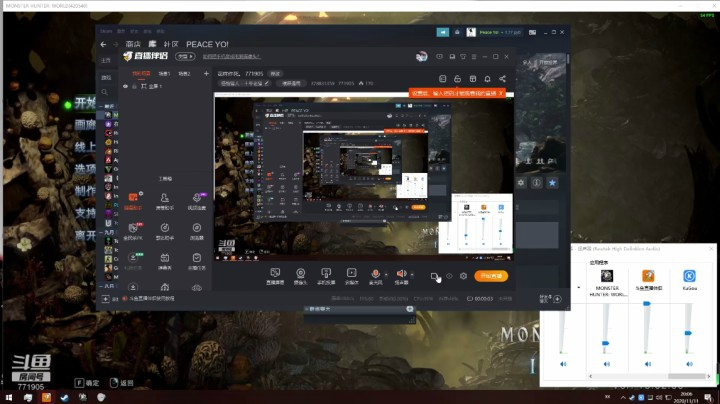Image resolution: width=720 pixels, height=404 pixels.
Task: Toggle the 麦克风 microphone on or off
Action: (375, 276)
